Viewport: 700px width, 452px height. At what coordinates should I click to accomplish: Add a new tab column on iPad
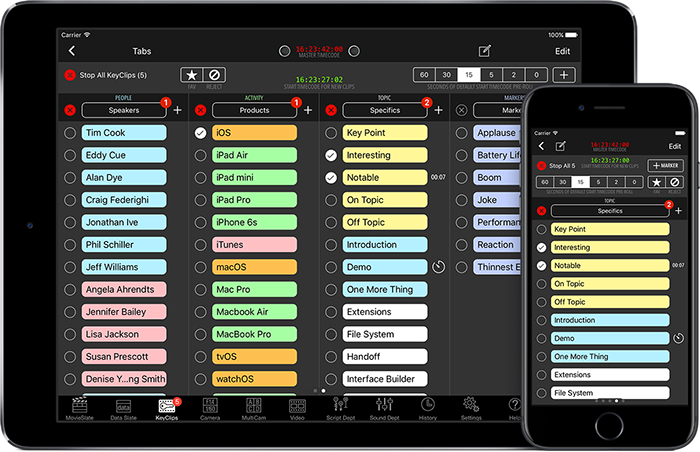(563, 75)
